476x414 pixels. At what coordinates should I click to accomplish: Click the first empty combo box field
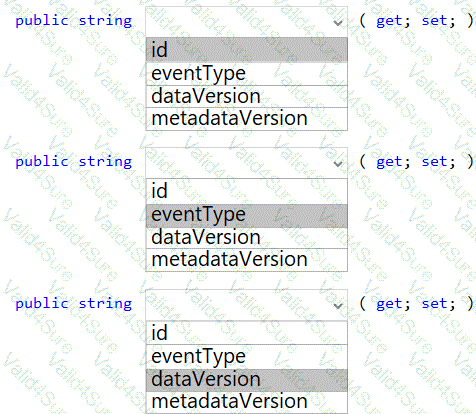coord(246,22)
